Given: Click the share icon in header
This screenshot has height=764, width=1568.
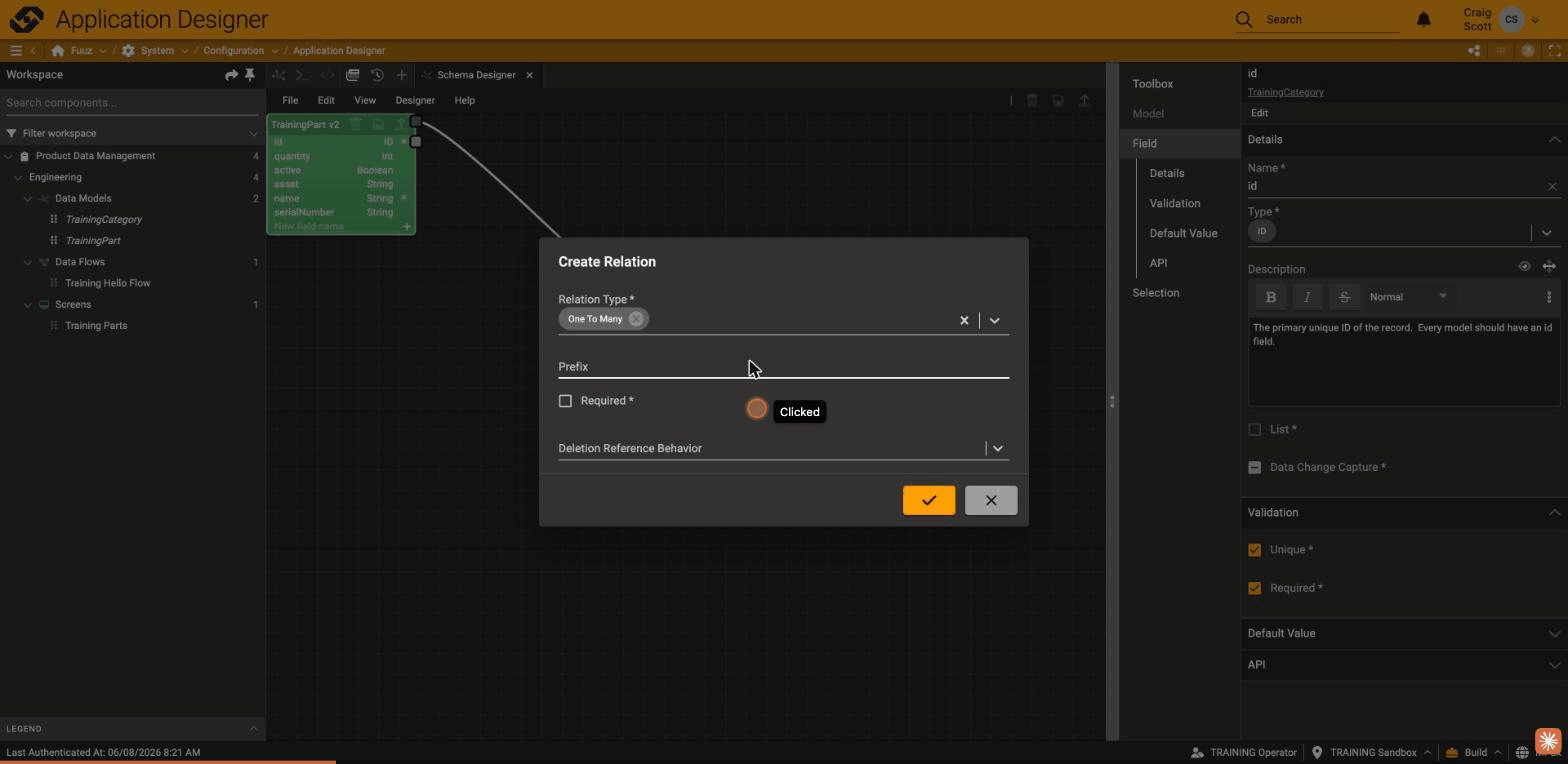Looking at the screenshot, I should (x=1473, y=50).
